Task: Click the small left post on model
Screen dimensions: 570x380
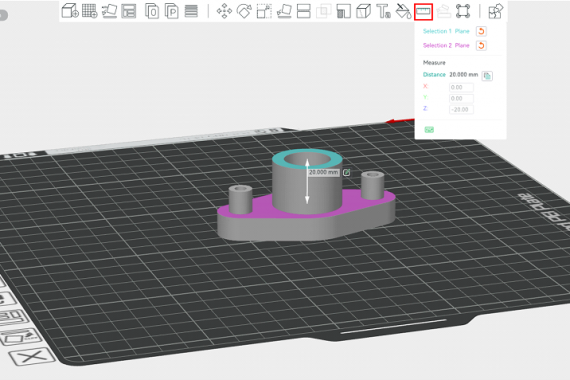Action: click(240, 199)
